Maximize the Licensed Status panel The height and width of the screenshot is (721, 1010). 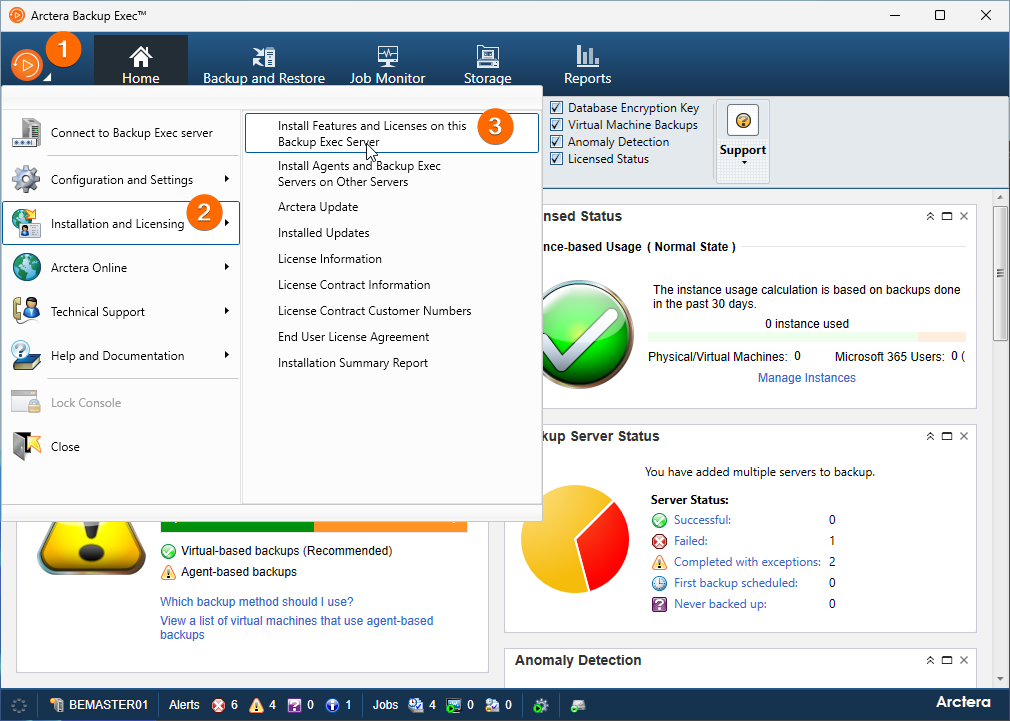pos(947,216)
